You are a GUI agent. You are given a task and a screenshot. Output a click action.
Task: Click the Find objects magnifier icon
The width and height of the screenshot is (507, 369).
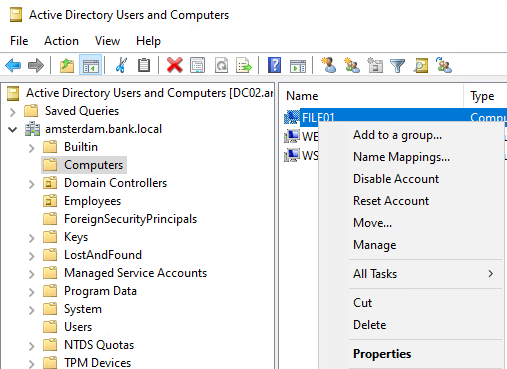(x=421, y=65)
